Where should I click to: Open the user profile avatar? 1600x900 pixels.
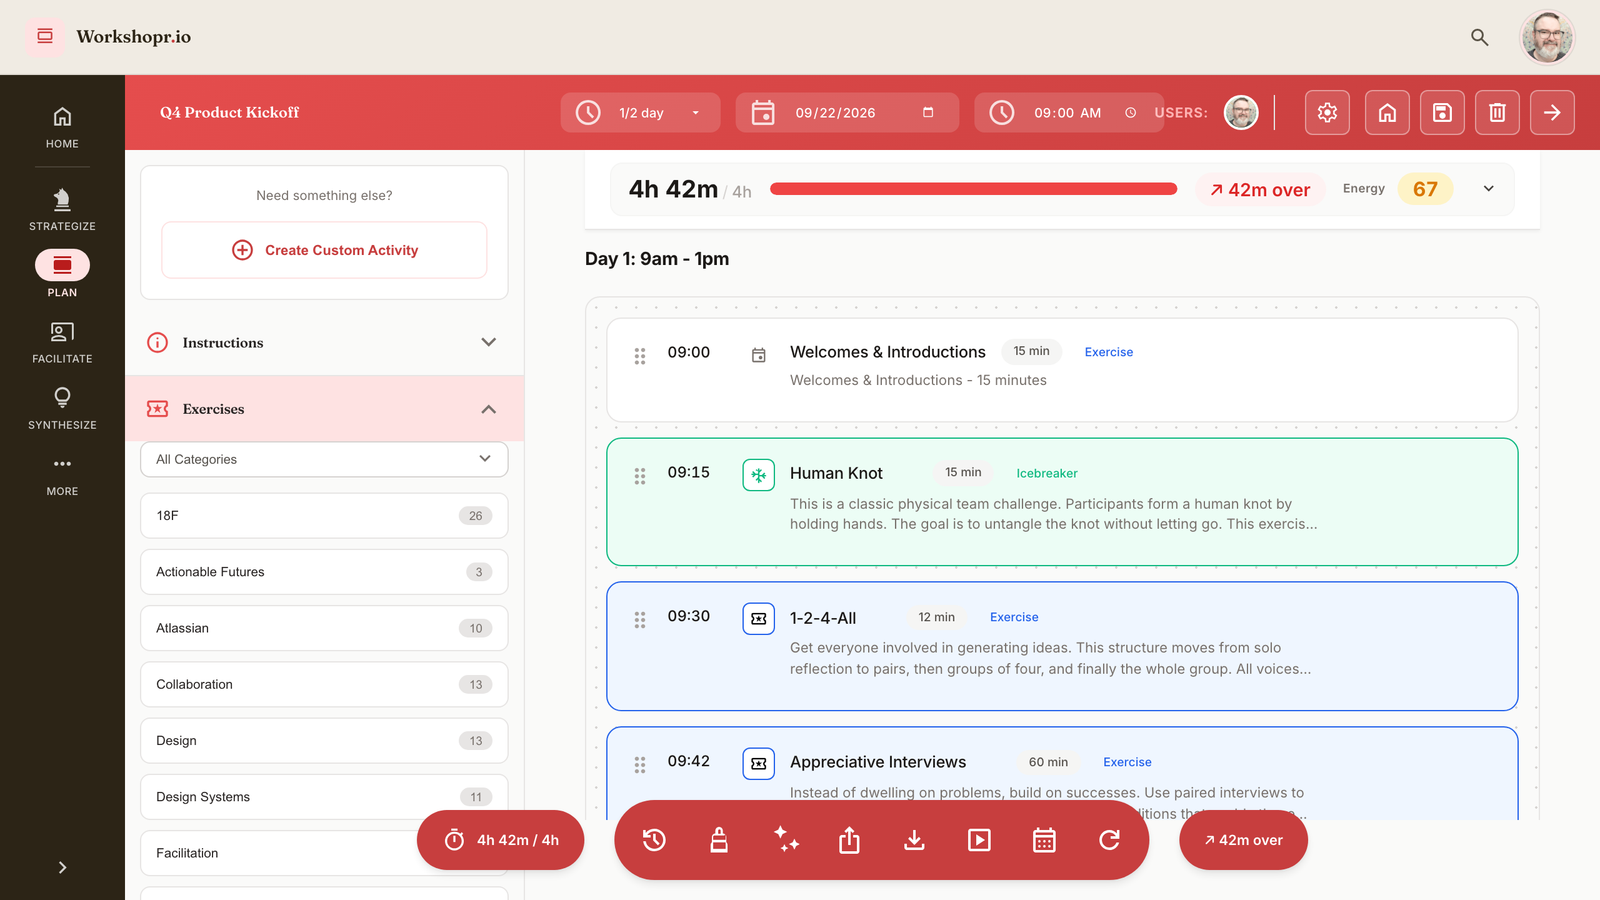pos(1547,37)
